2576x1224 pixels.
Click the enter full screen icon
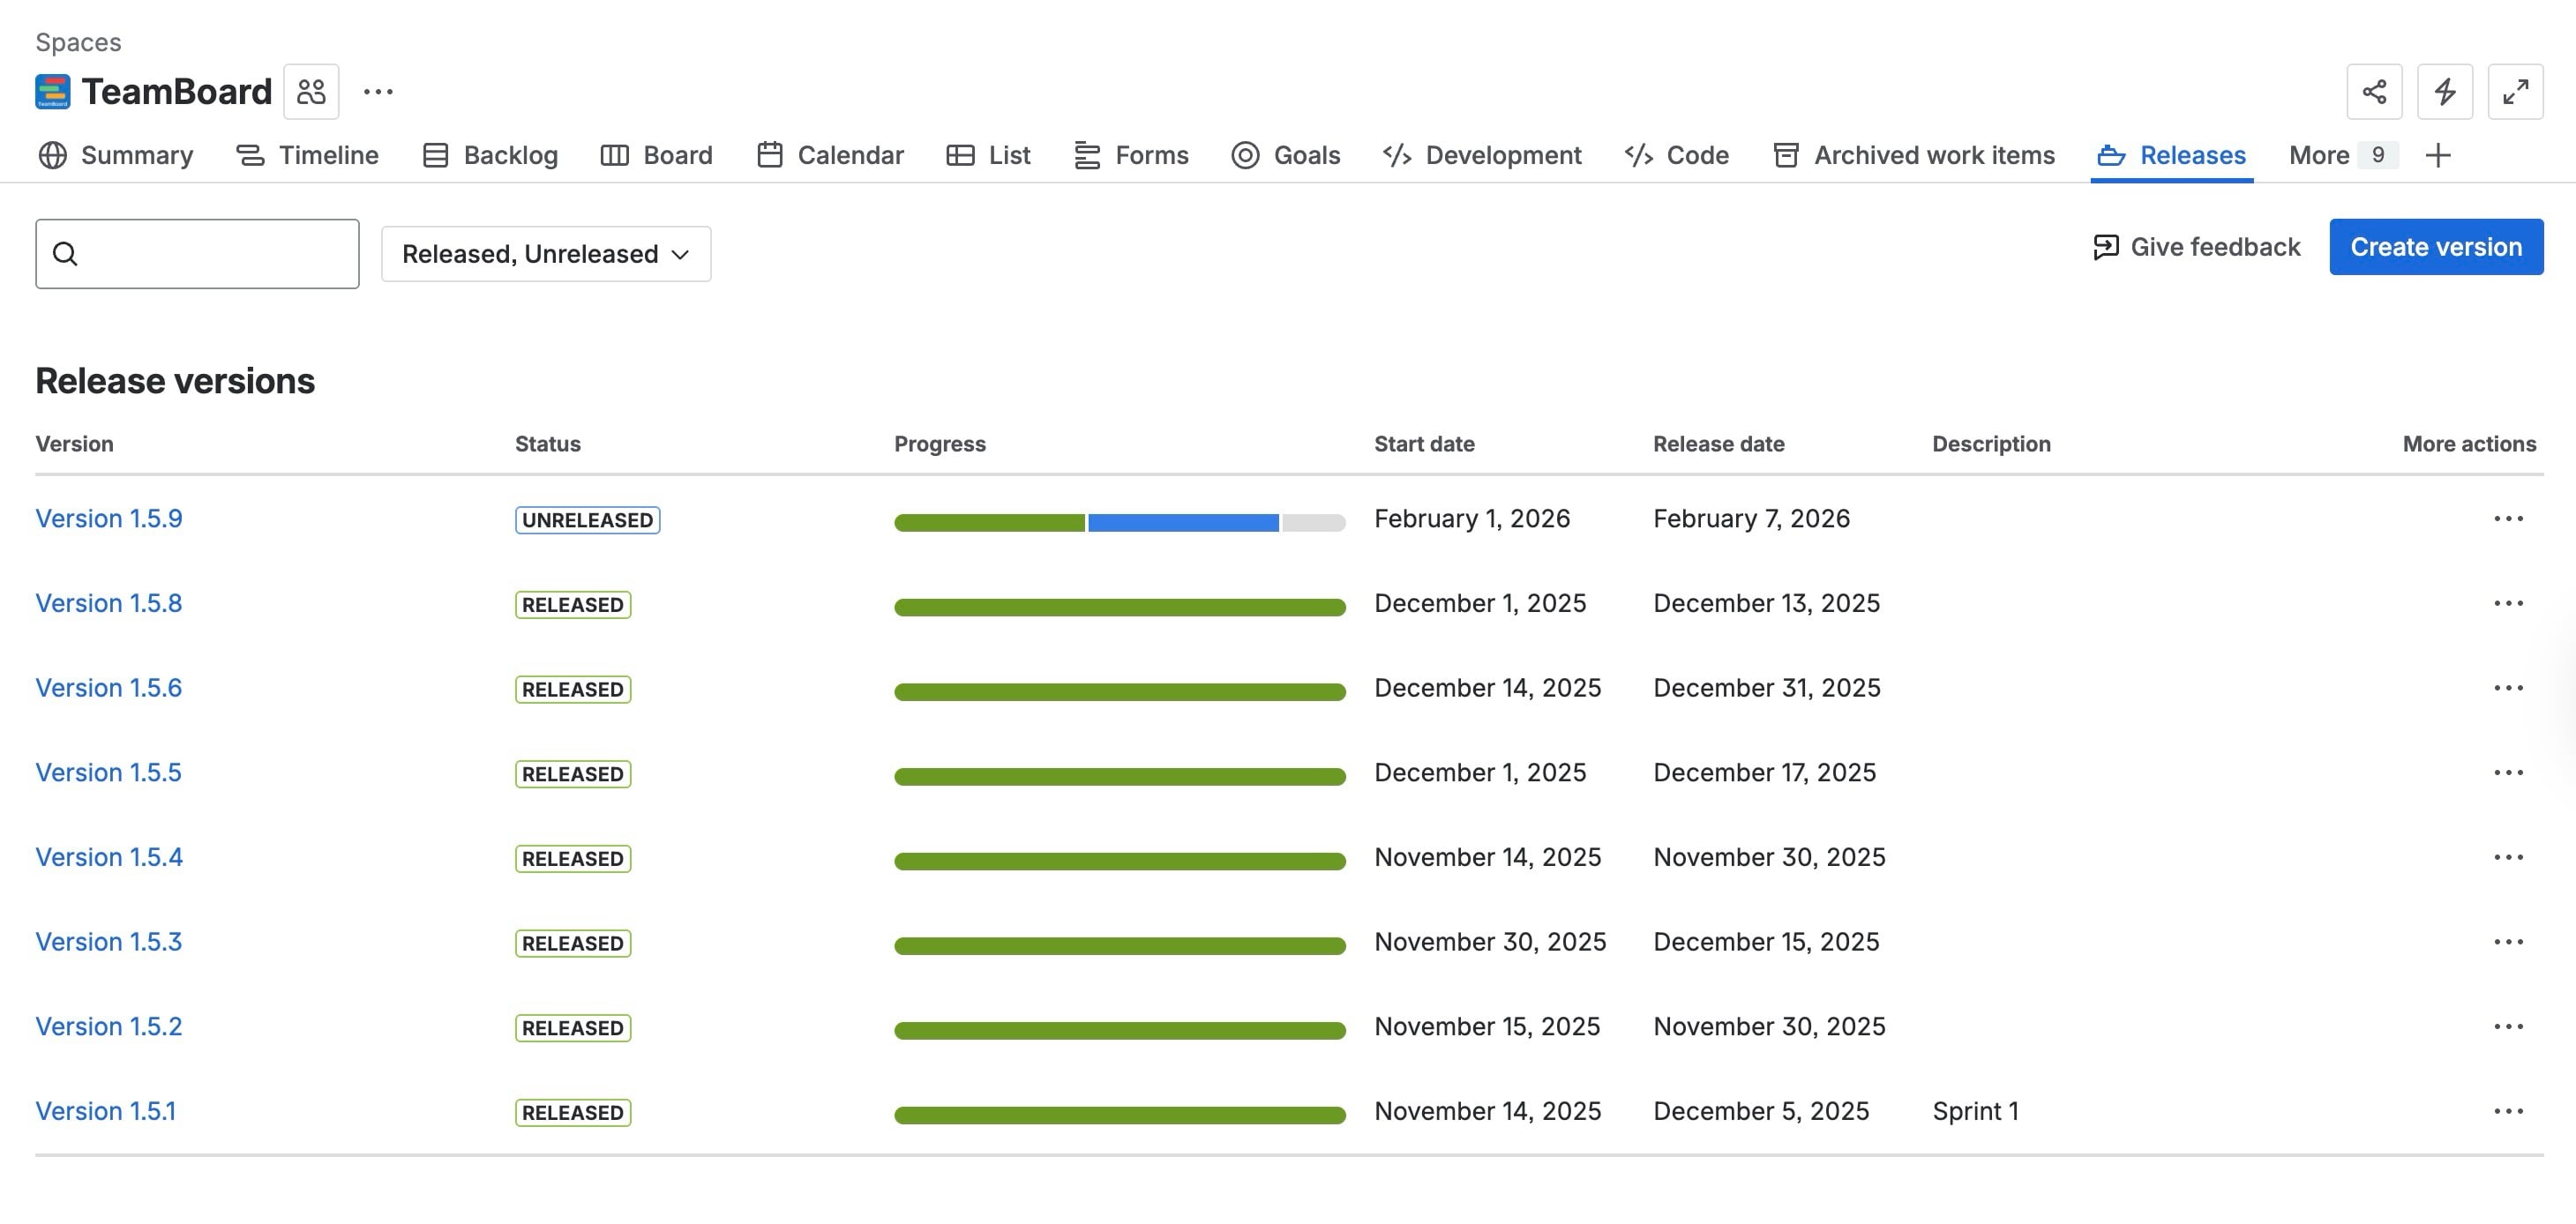[x=2515, y=92]
